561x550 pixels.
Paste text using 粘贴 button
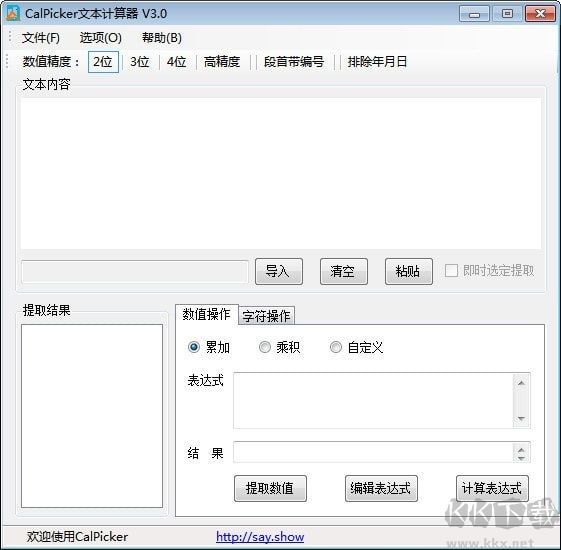[x=409, y=272]
